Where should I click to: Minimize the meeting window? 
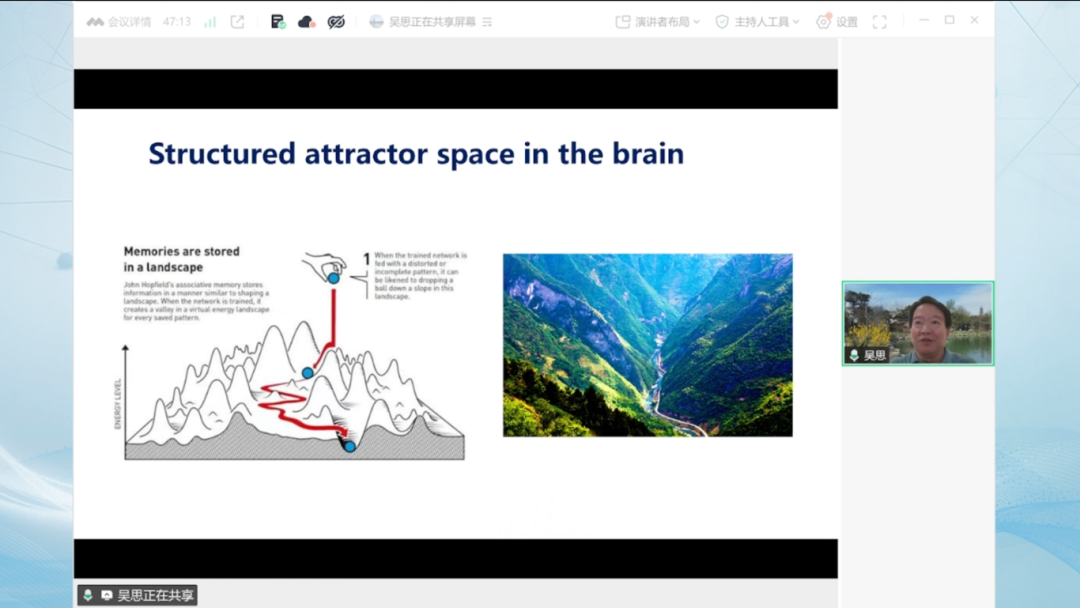[x=924, y=21]
